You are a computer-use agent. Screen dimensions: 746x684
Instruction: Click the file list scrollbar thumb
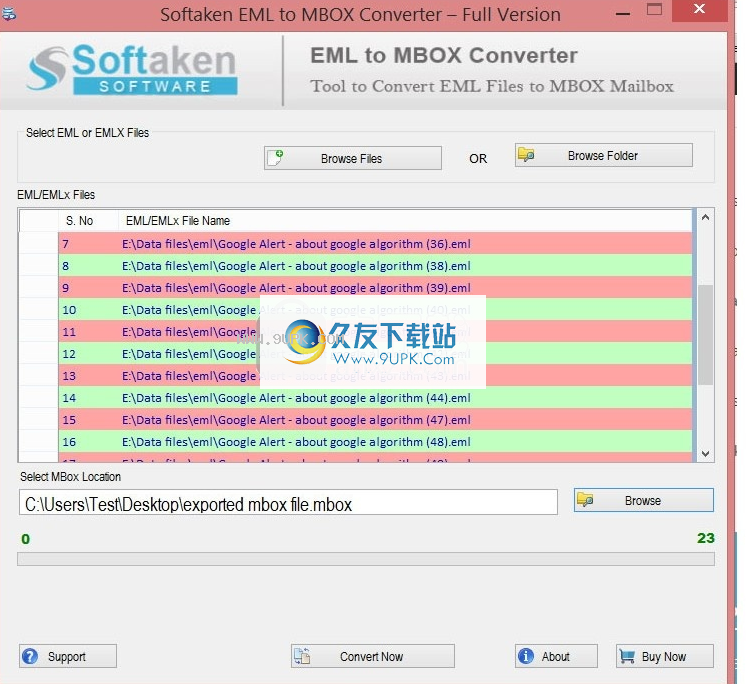(706, 335)
